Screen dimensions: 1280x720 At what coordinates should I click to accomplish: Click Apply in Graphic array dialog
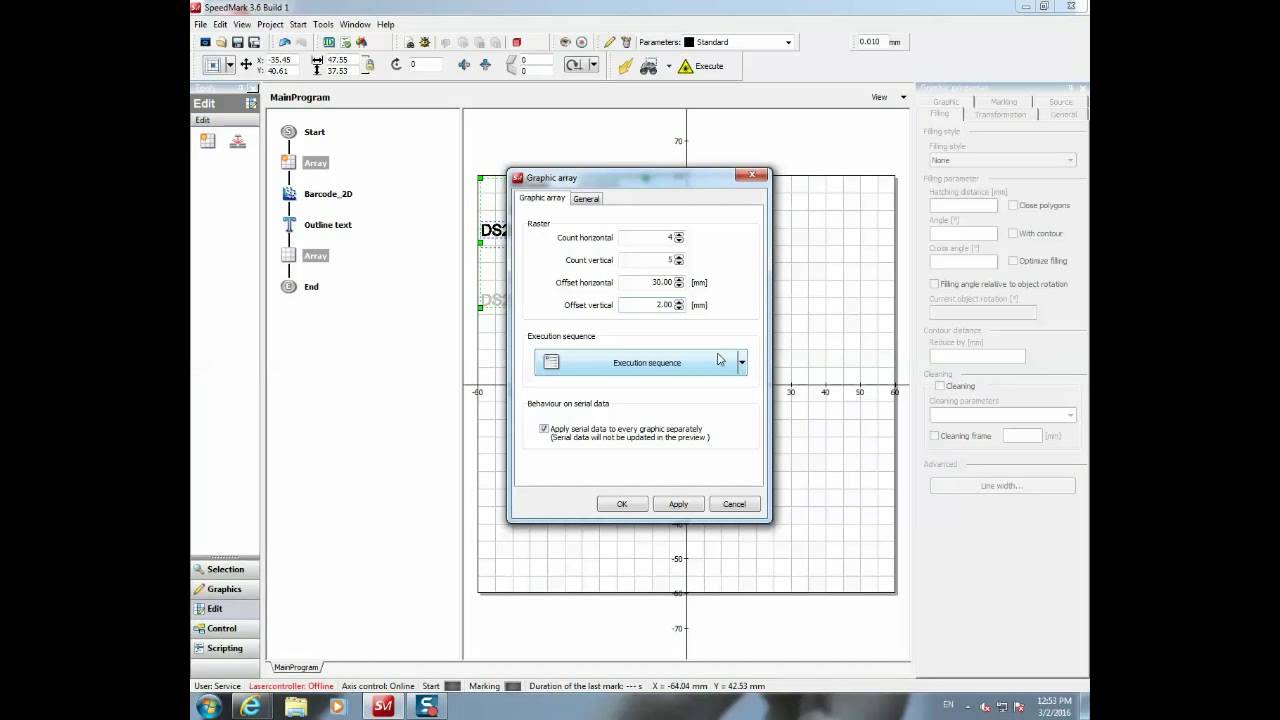click(678, 504)
